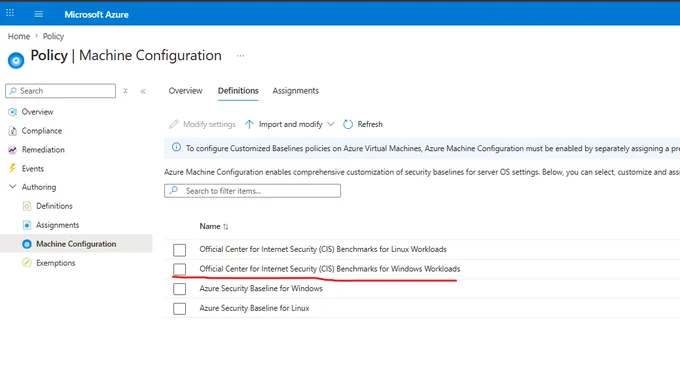The height and width of the screenshot is (367, 680).
Task: Check CIS Benchmarks for Windows Workloads box
Action: click(x=180, y=269)
